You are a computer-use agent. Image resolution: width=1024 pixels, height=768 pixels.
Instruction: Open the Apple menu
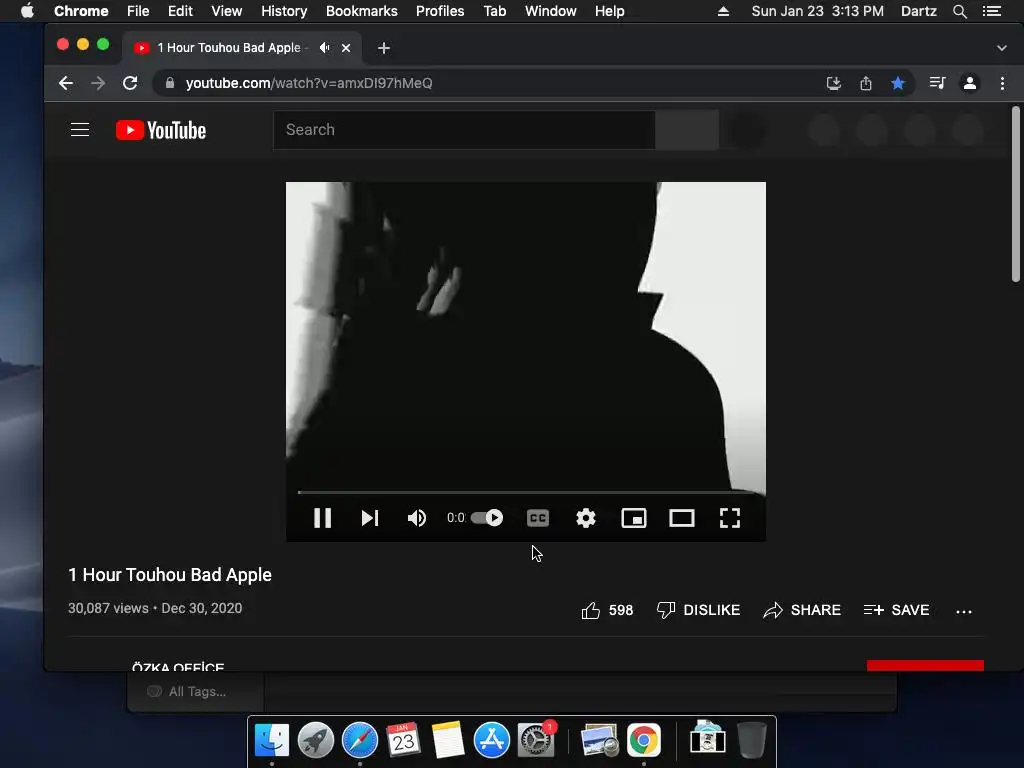pyautogui.click(x=27, y=11)
